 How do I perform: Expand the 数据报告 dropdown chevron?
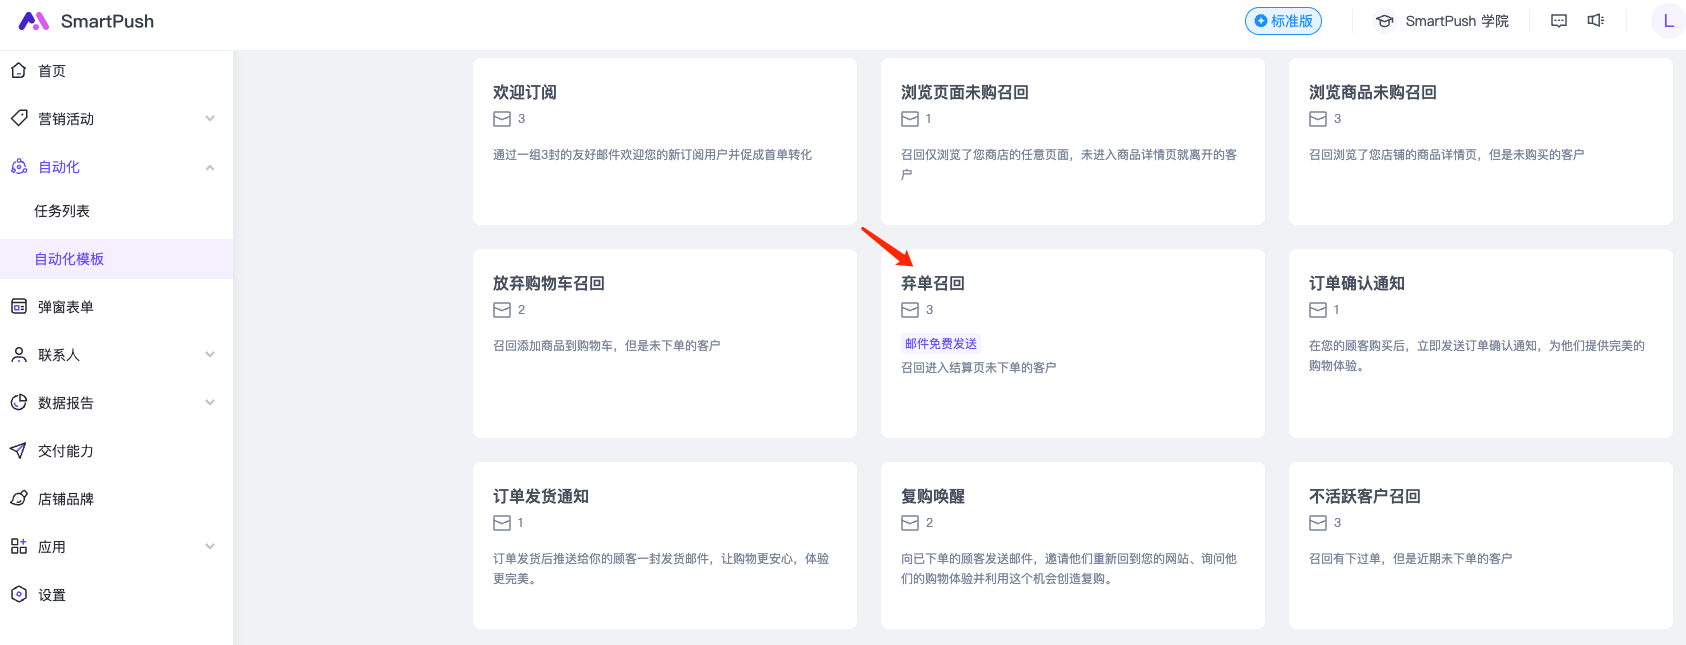pyautogui.click(x=210, y=403)
